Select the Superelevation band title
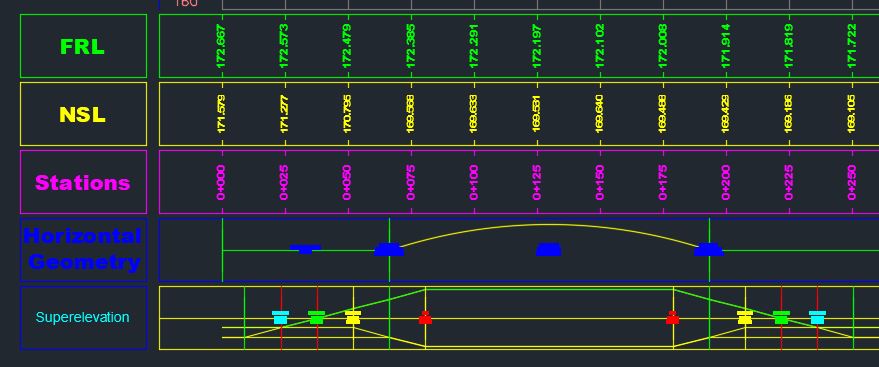Image resolution: width=879 pixels, height=367 pixels. [x=82, y=317]
